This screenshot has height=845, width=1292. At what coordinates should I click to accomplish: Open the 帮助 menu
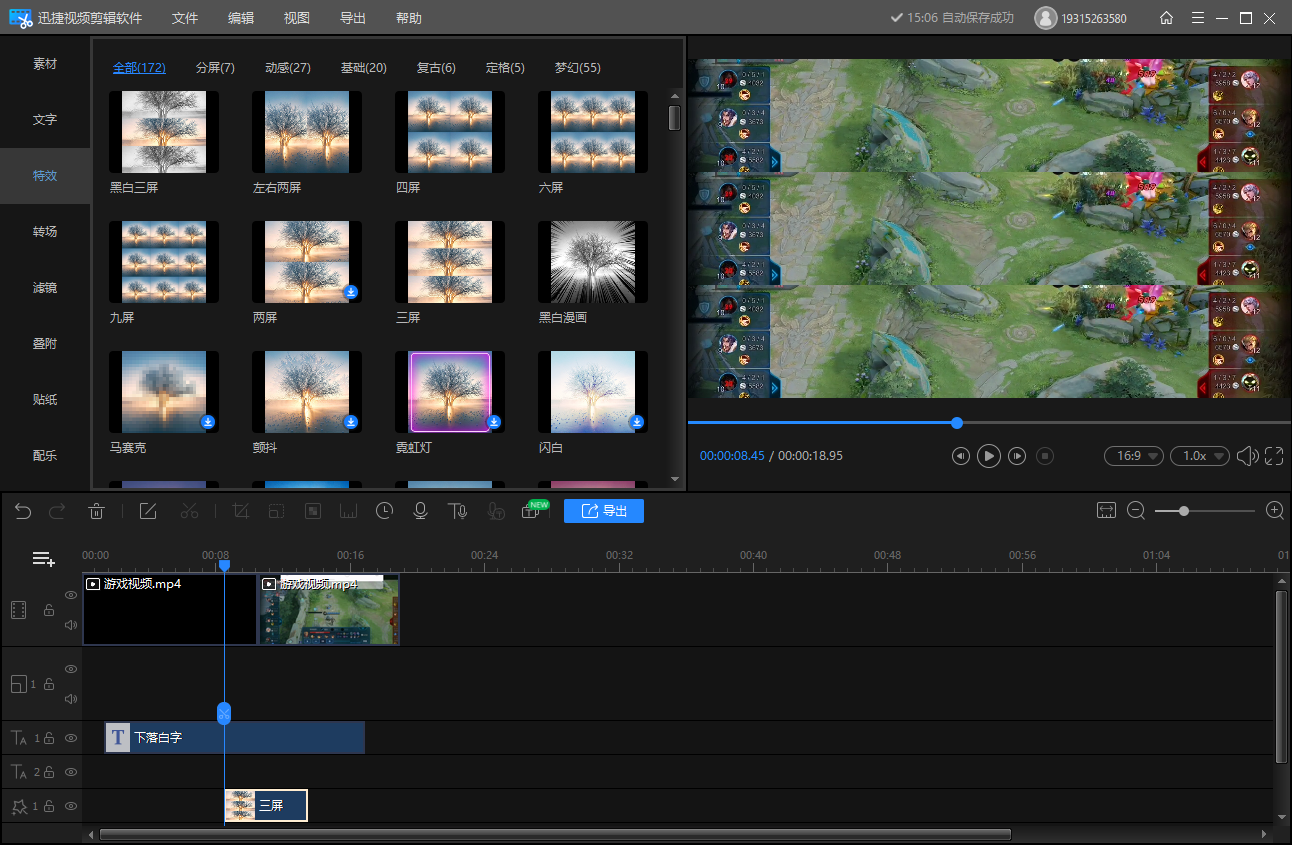click(409, 18)
